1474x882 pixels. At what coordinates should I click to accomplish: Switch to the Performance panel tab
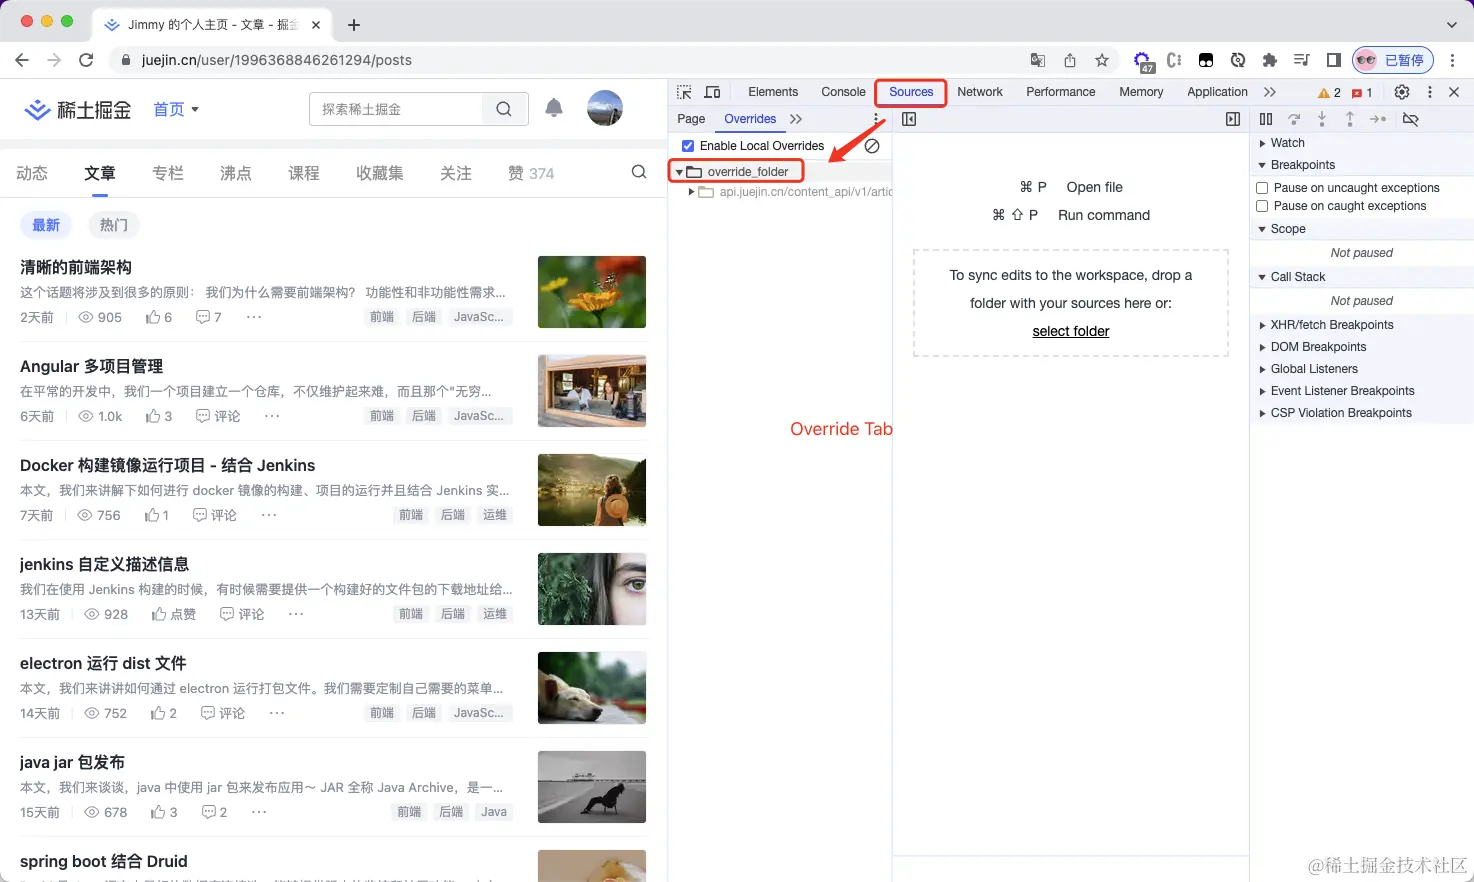point(1061,92)
